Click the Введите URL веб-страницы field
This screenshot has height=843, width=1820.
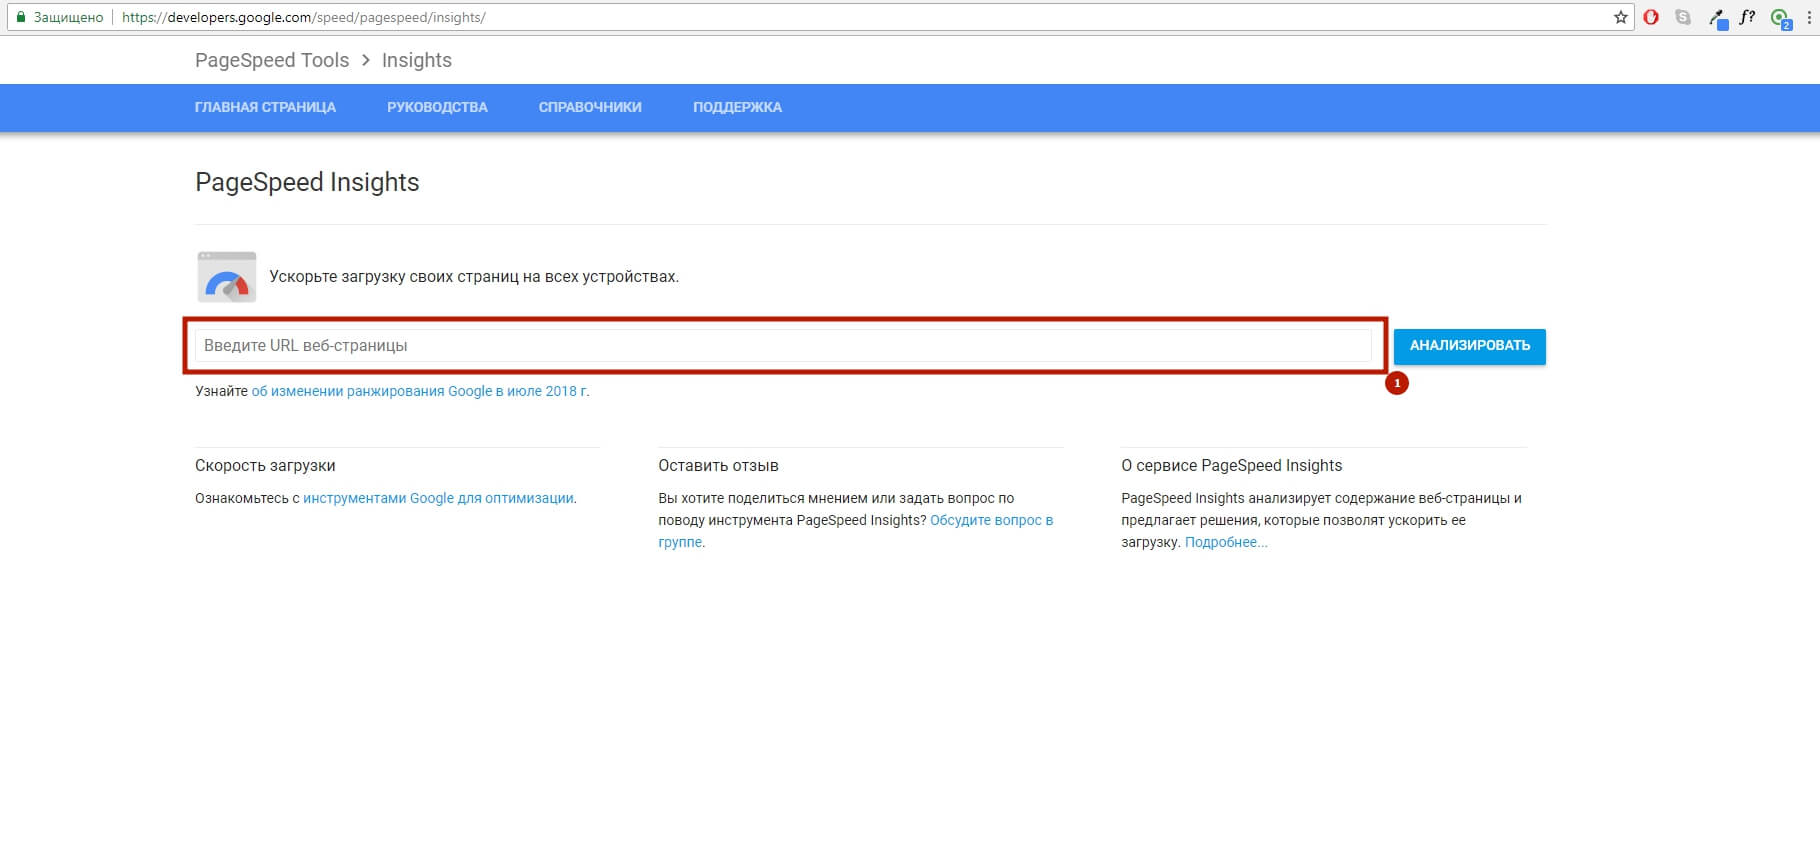coord(783,346)
